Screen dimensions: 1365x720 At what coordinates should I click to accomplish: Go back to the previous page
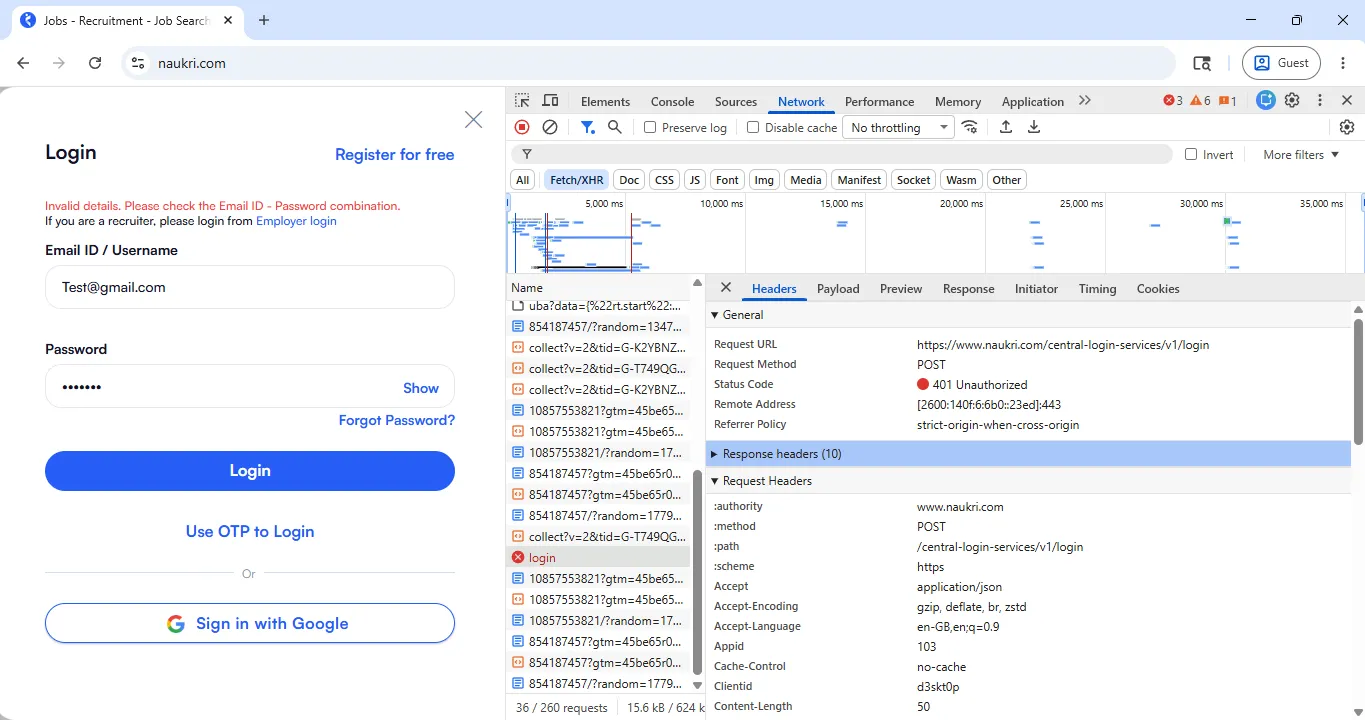pos(23,63)
